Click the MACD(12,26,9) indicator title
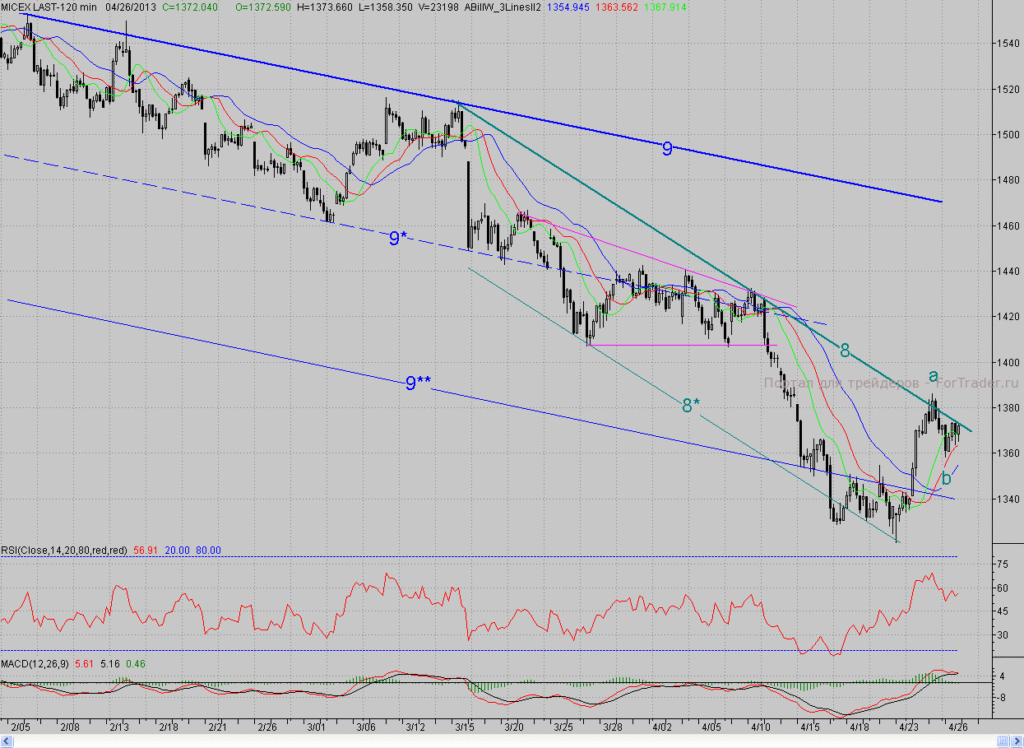The width and height of the screenshot is (1024, 748). click(35, 664)
